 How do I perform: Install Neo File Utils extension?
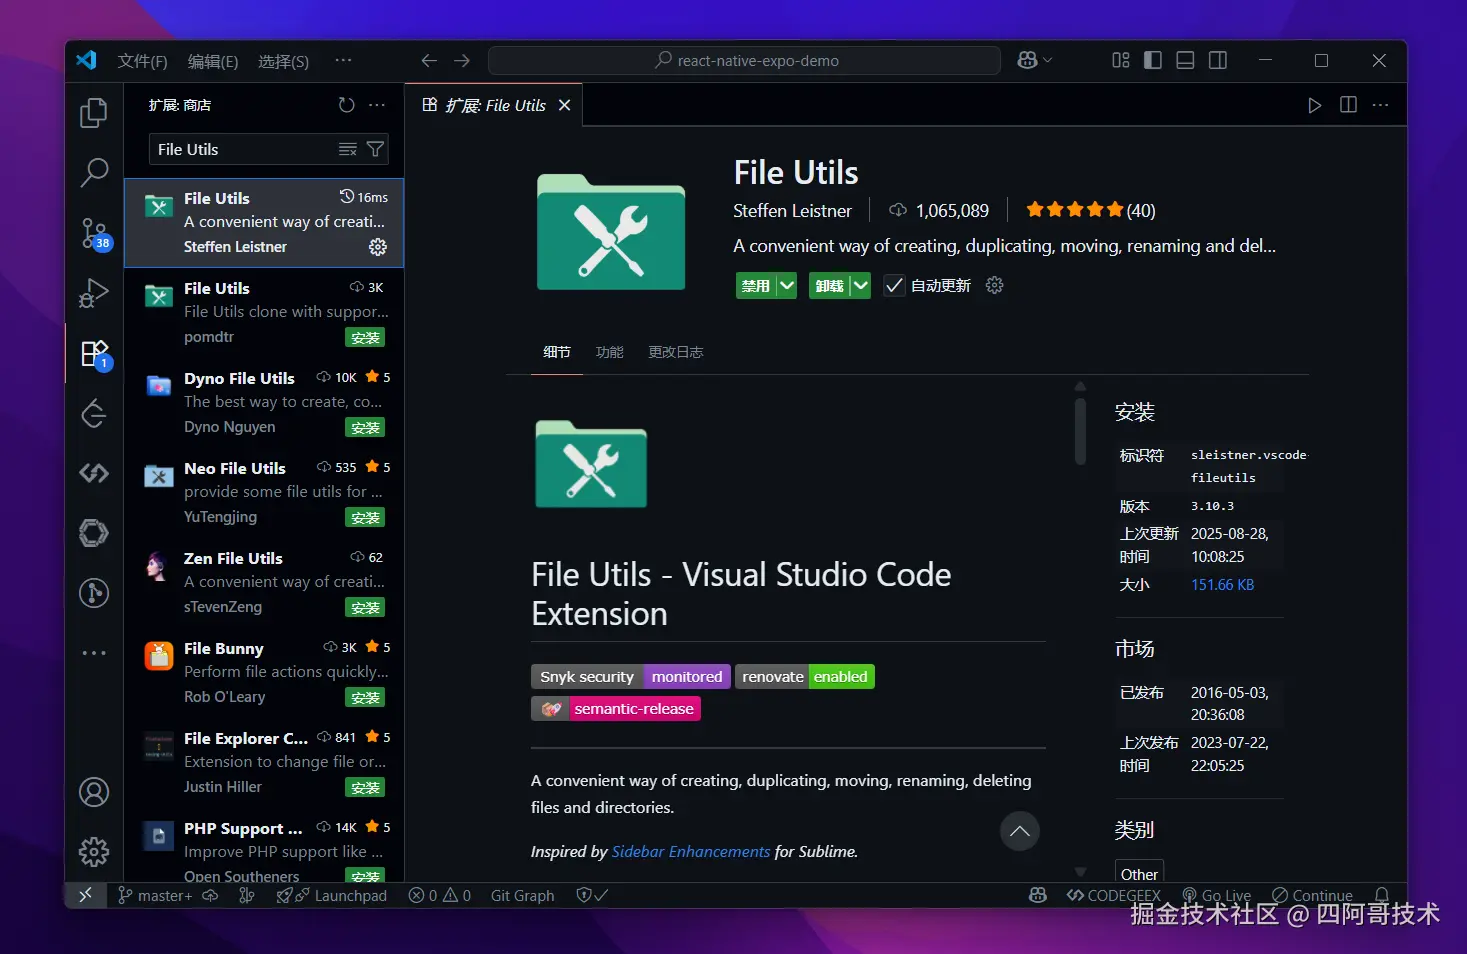point(365,518)
